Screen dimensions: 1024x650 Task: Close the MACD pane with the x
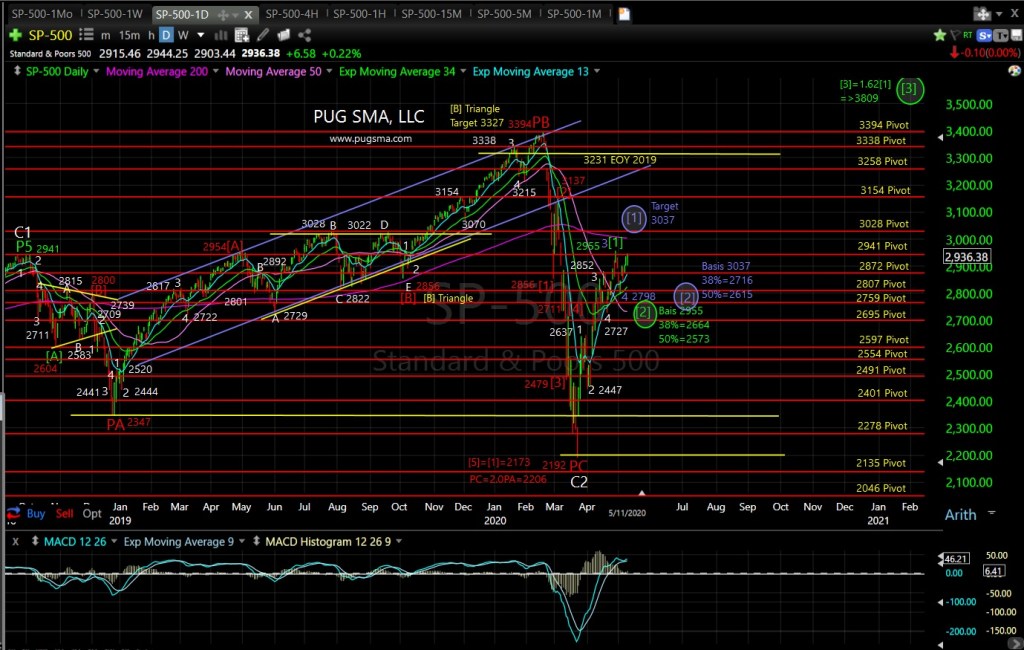coord(16,541)
